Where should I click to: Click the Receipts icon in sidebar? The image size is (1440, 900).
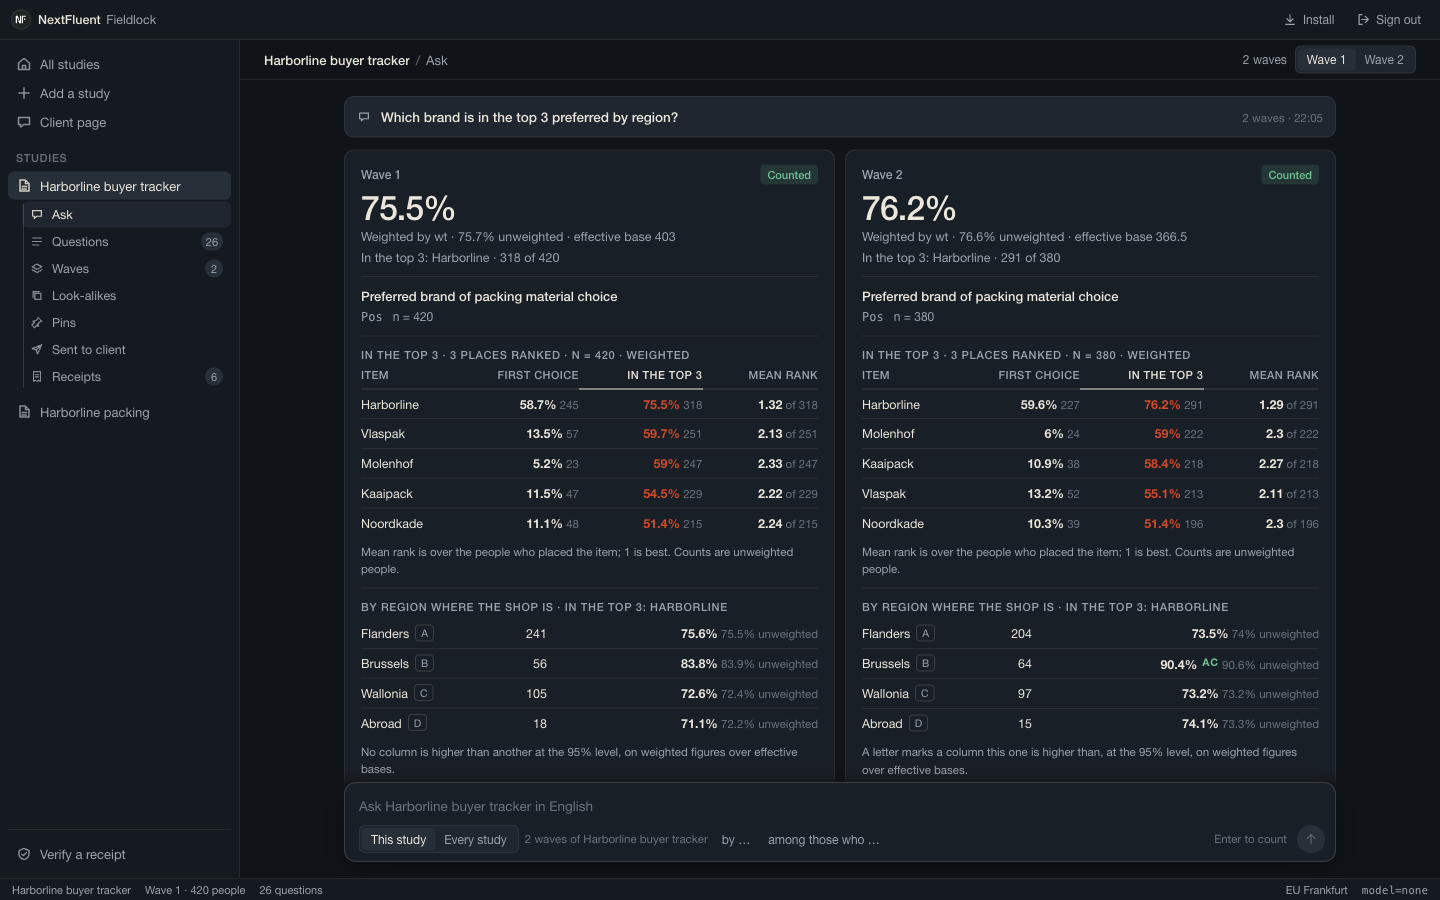37,377
